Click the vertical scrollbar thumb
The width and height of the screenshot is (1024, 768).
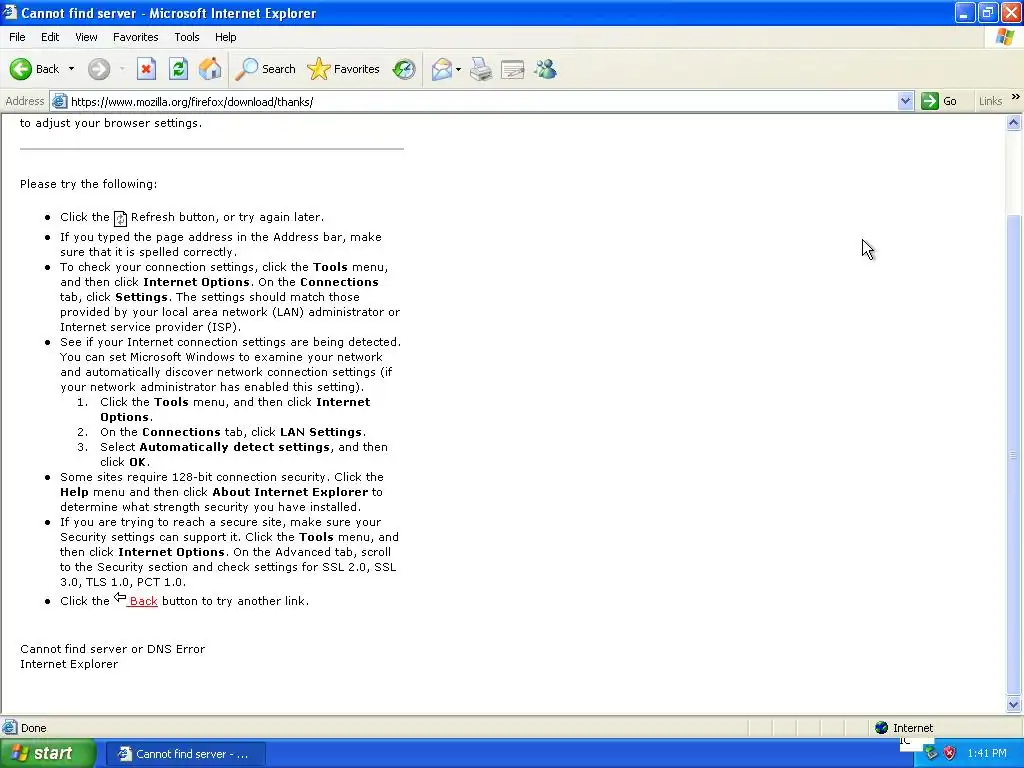coord(1014,455)
